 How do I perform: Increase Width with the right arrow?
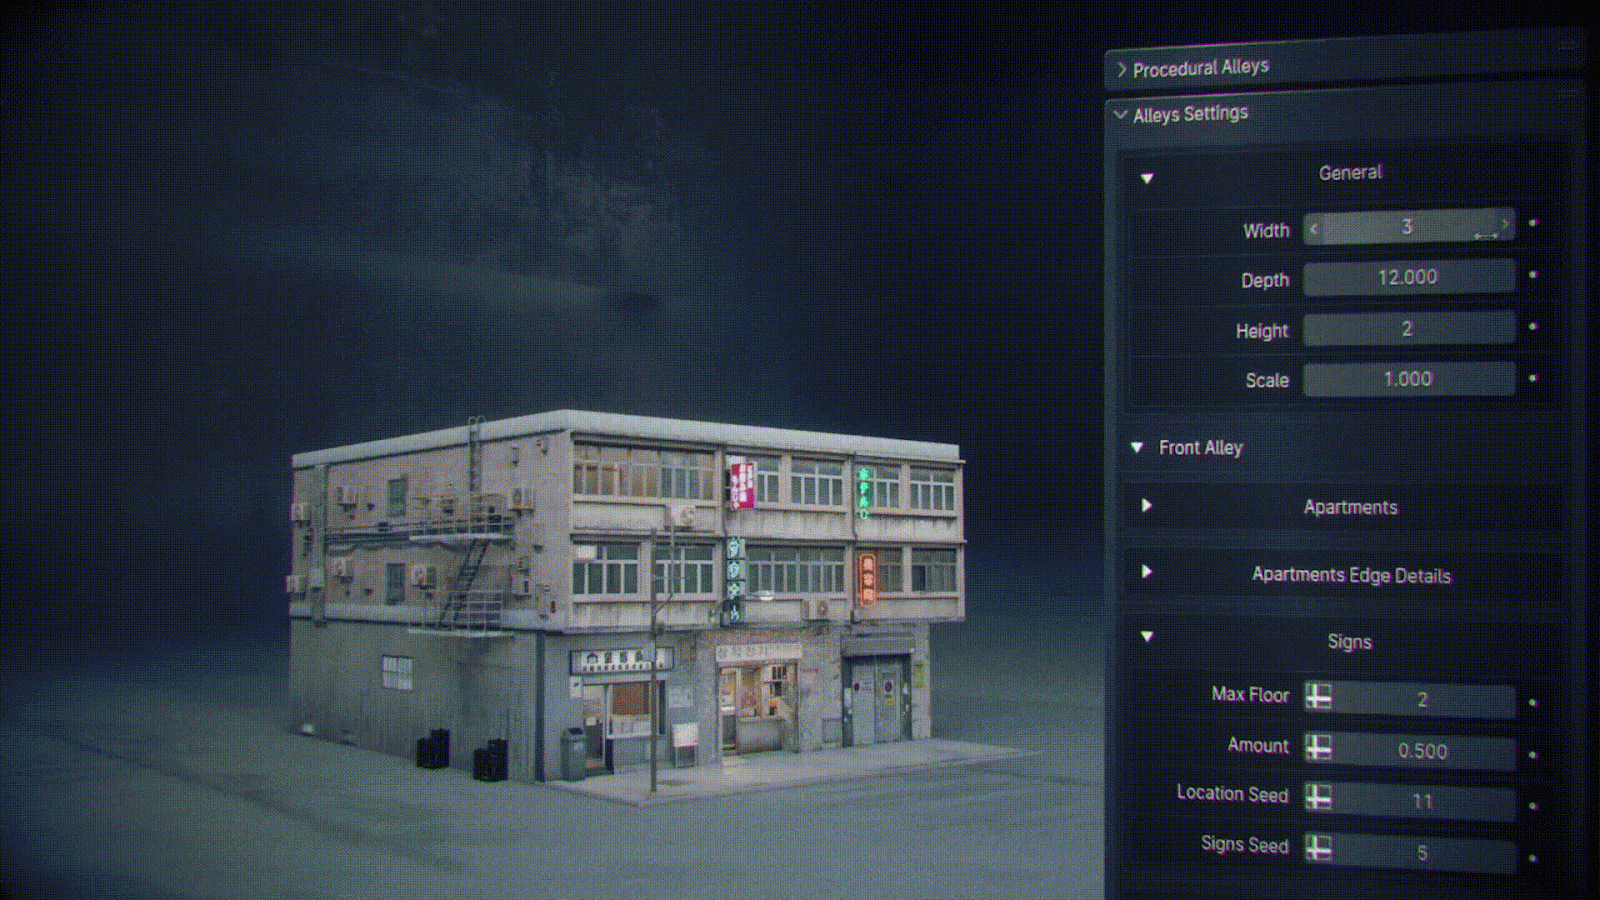pyautogui.click(x=1505, y=224)
